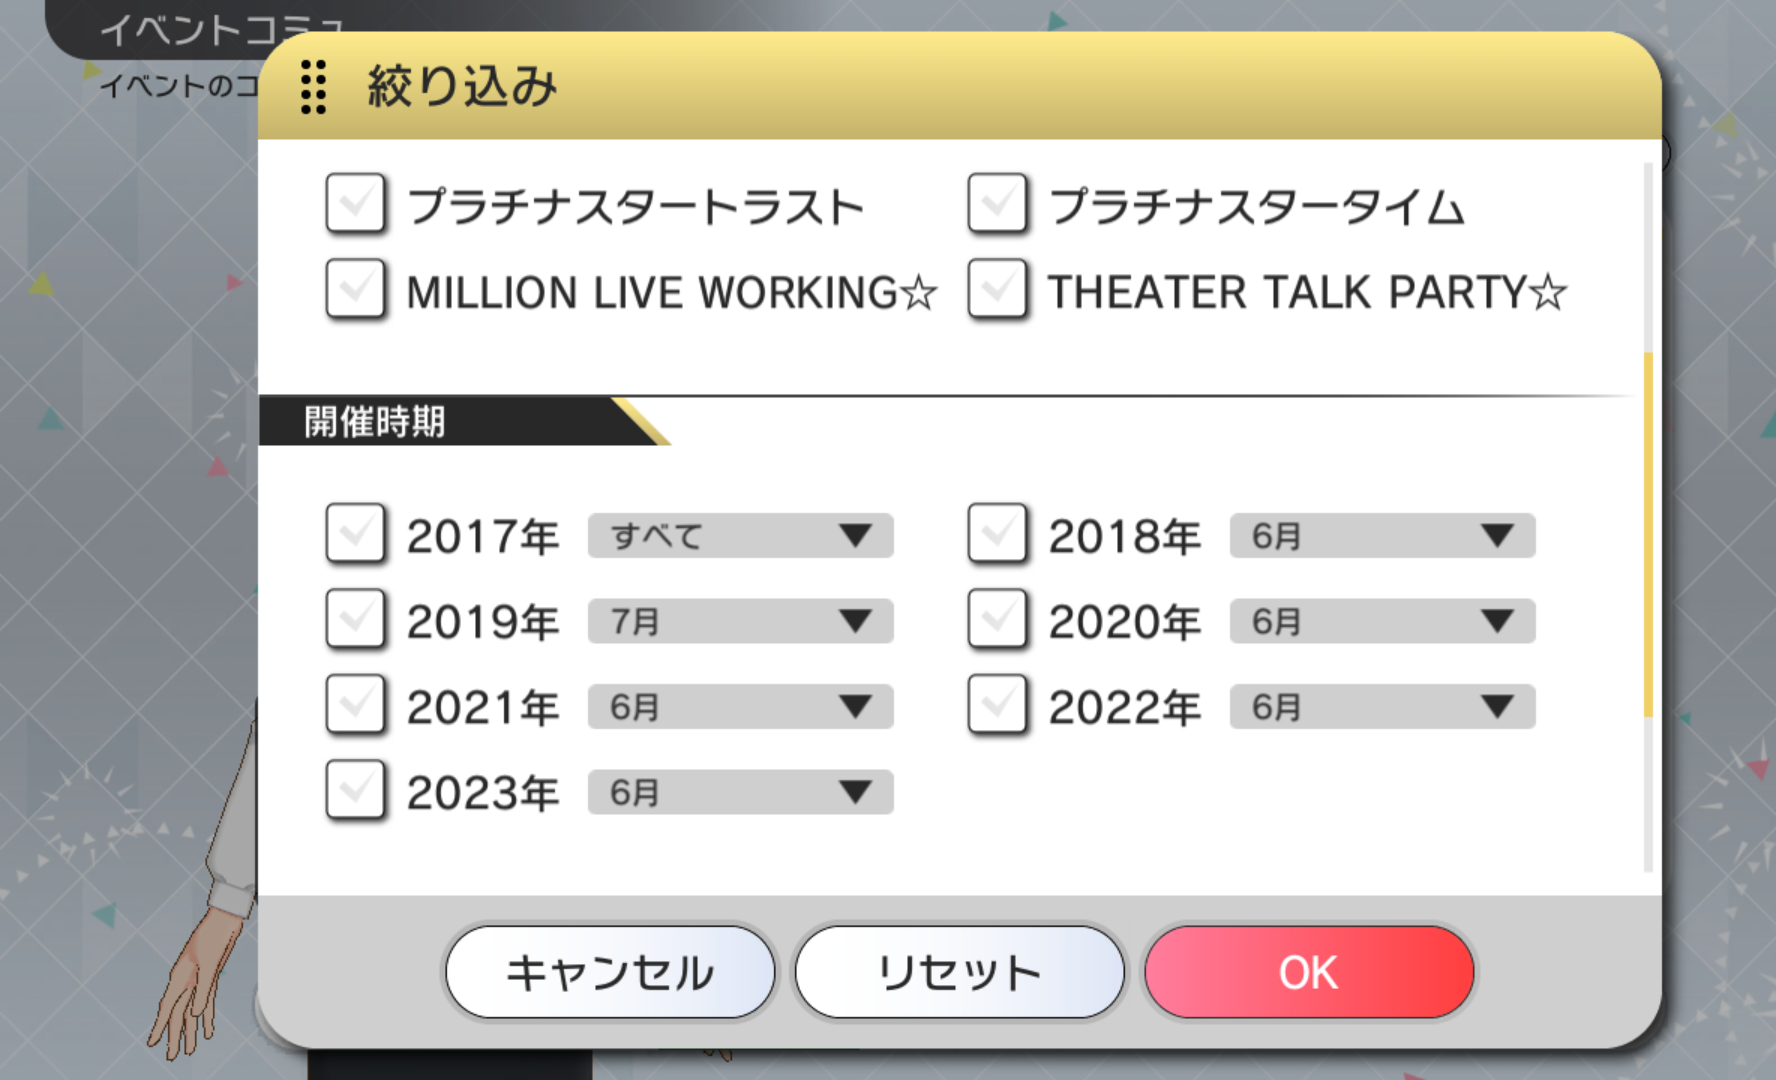Open the 2023年 month dropdown
This screenshot has width=1776, height=1080.
740,792
